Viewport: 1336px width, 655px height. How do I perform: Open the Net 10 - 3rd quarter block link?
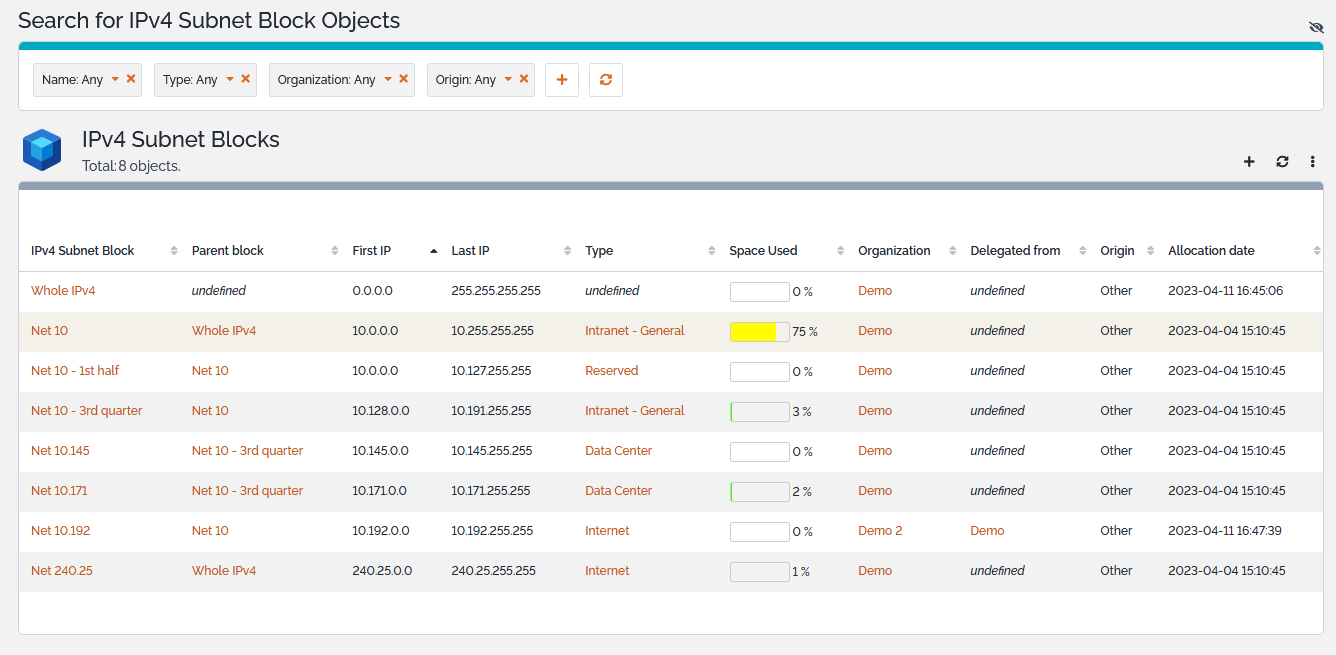click(86, 411)
